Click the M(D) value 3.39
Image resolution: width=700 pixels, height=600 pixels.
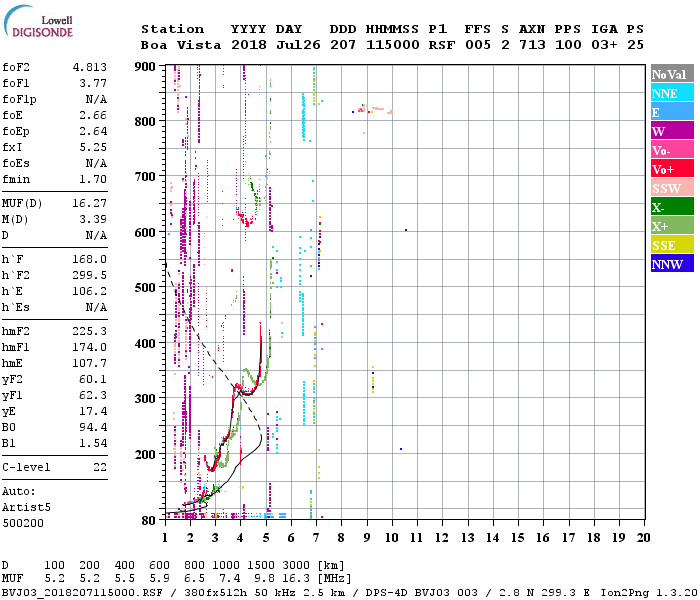93,219
